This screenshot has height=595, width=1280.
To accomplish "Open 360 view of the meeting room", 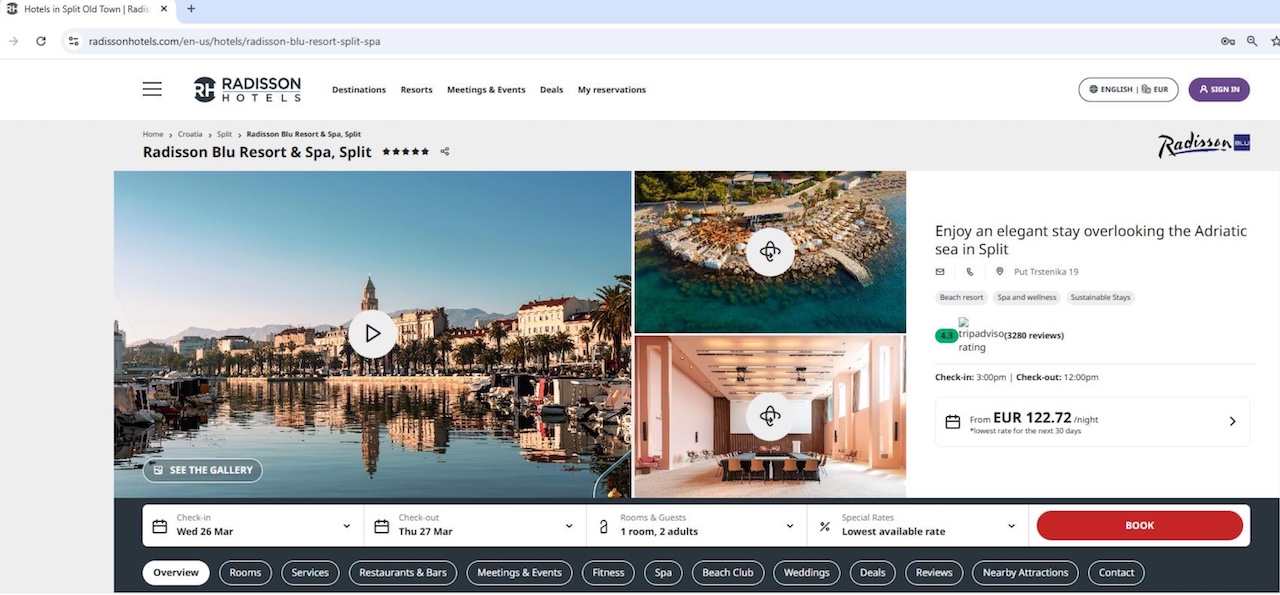I will click(x=769, y=415).
